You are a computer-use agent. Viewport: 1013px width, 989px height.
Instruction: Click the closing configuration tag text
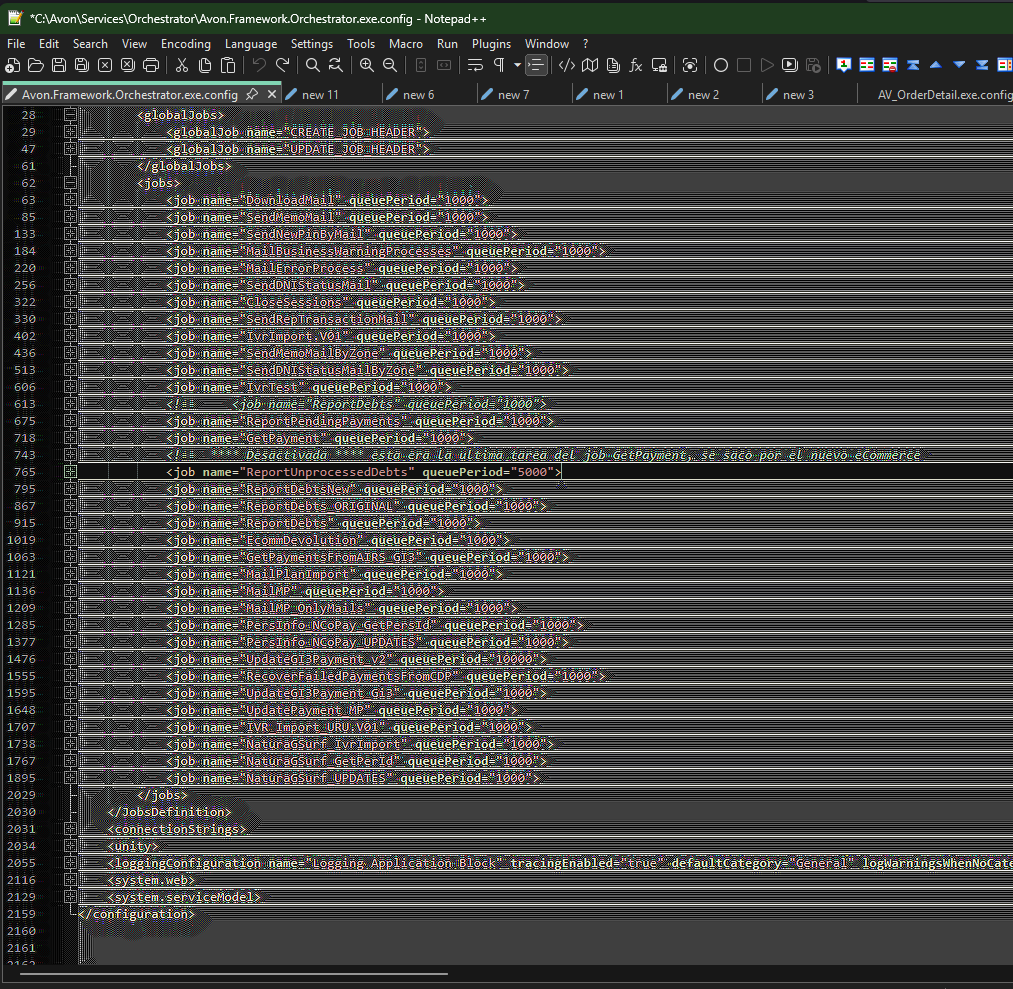(136, 914)
